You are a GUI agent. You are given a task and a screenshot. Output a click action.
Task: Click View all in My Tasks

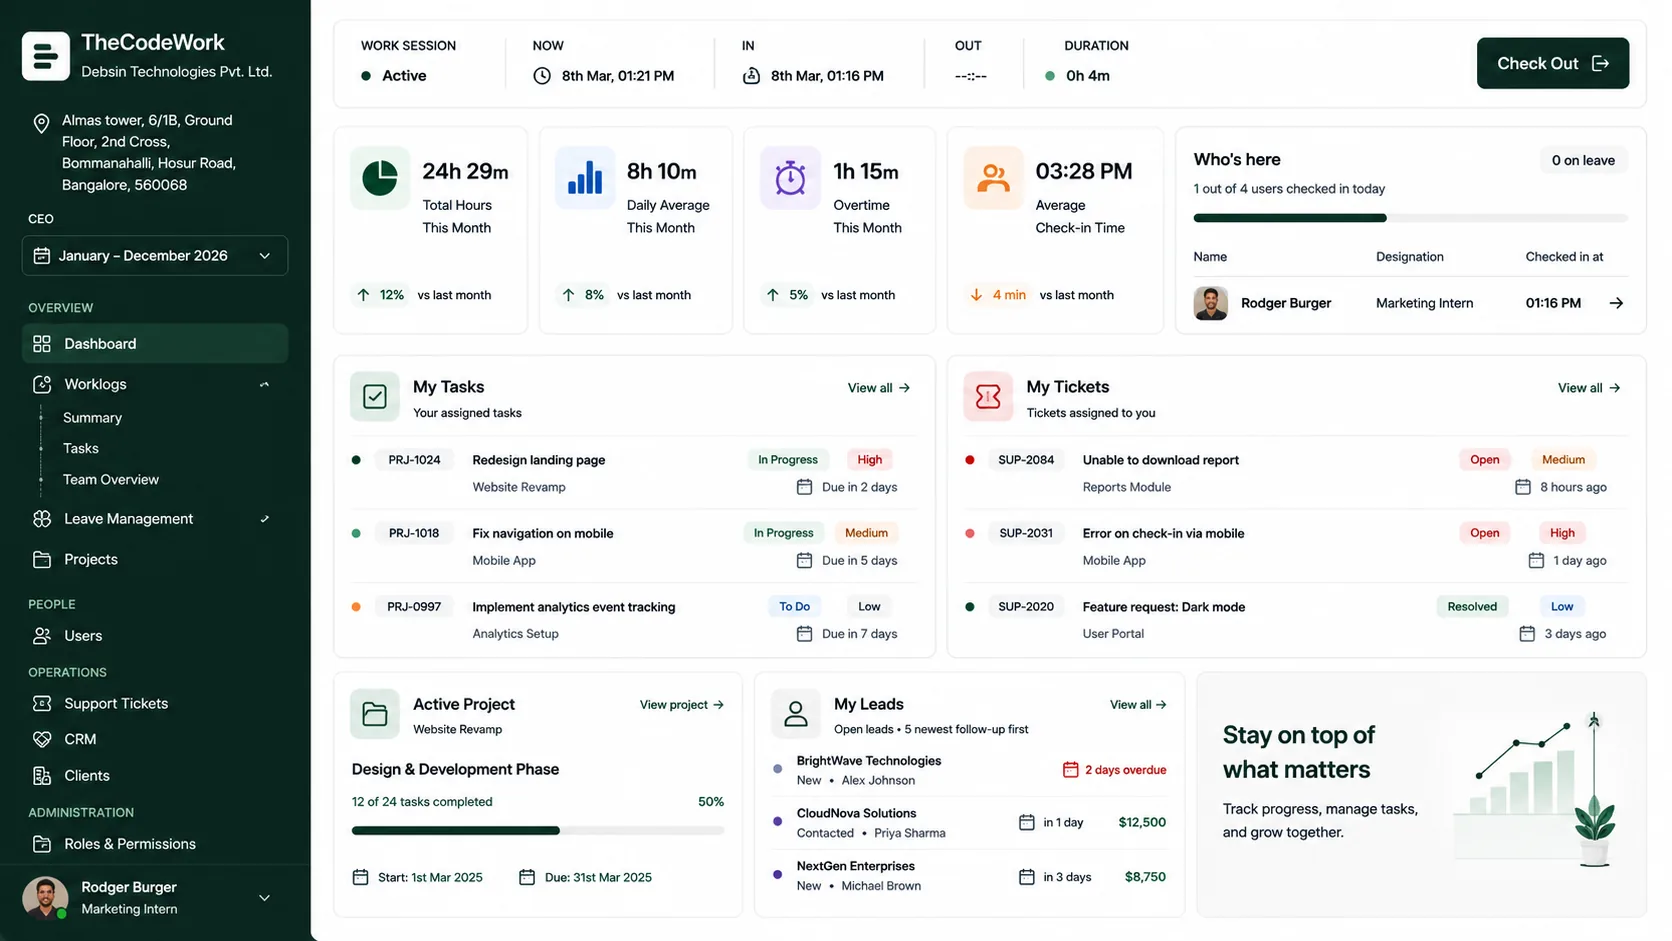[x=879, y=388]
